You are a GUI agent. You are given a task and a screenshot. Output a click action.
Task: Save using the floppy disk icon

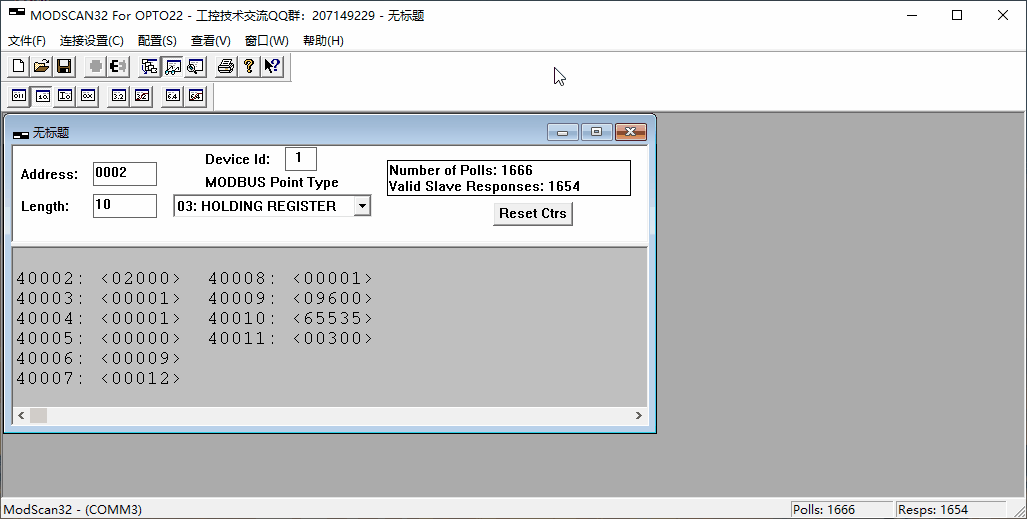(63, 67)
